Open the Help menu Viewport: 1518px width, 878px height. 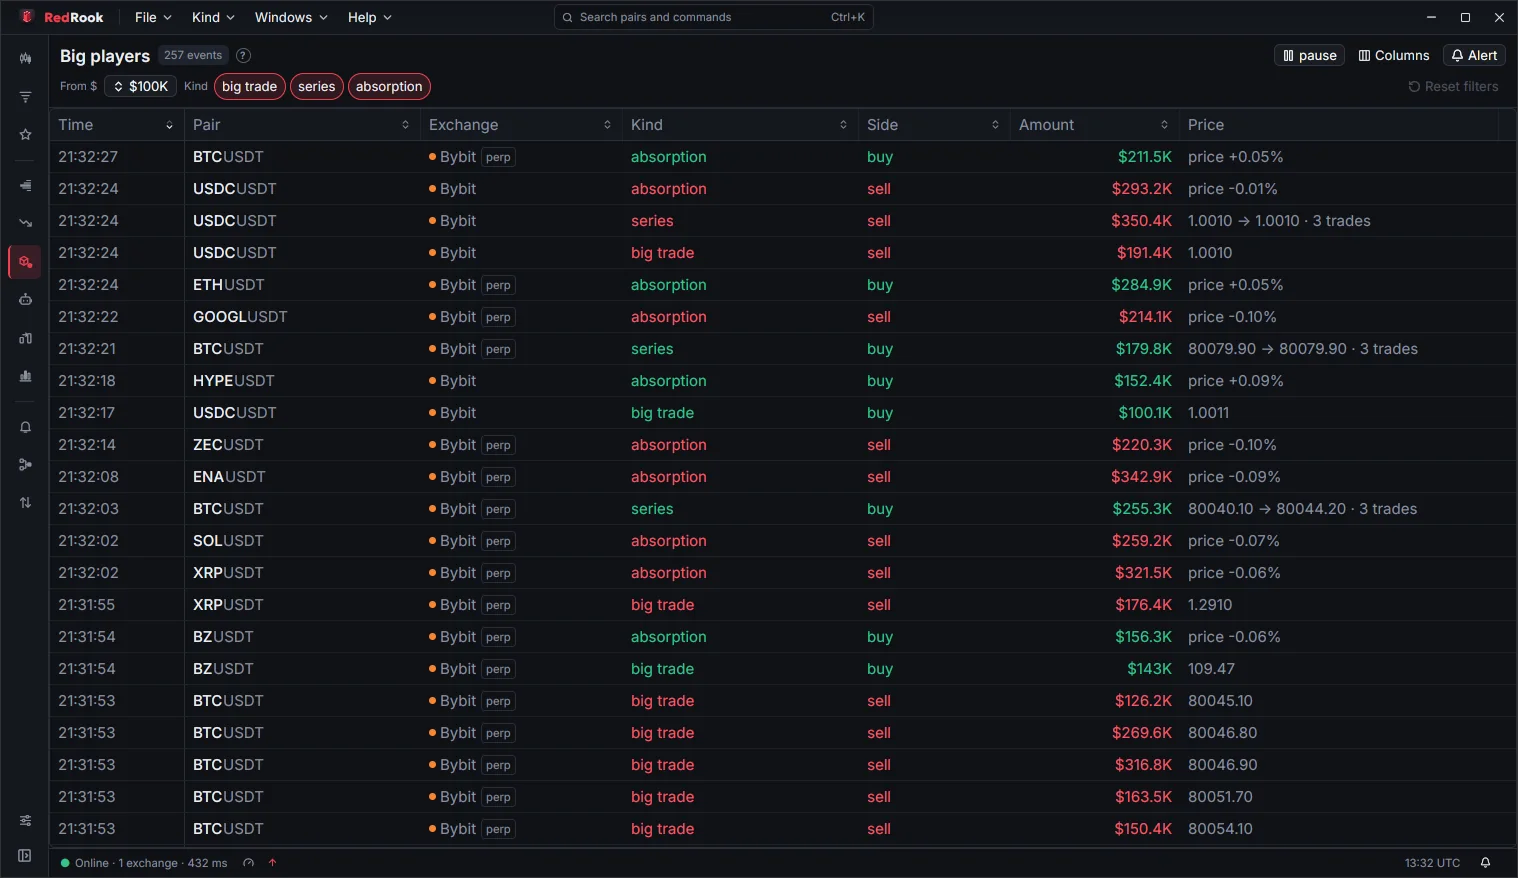point(370,18)
